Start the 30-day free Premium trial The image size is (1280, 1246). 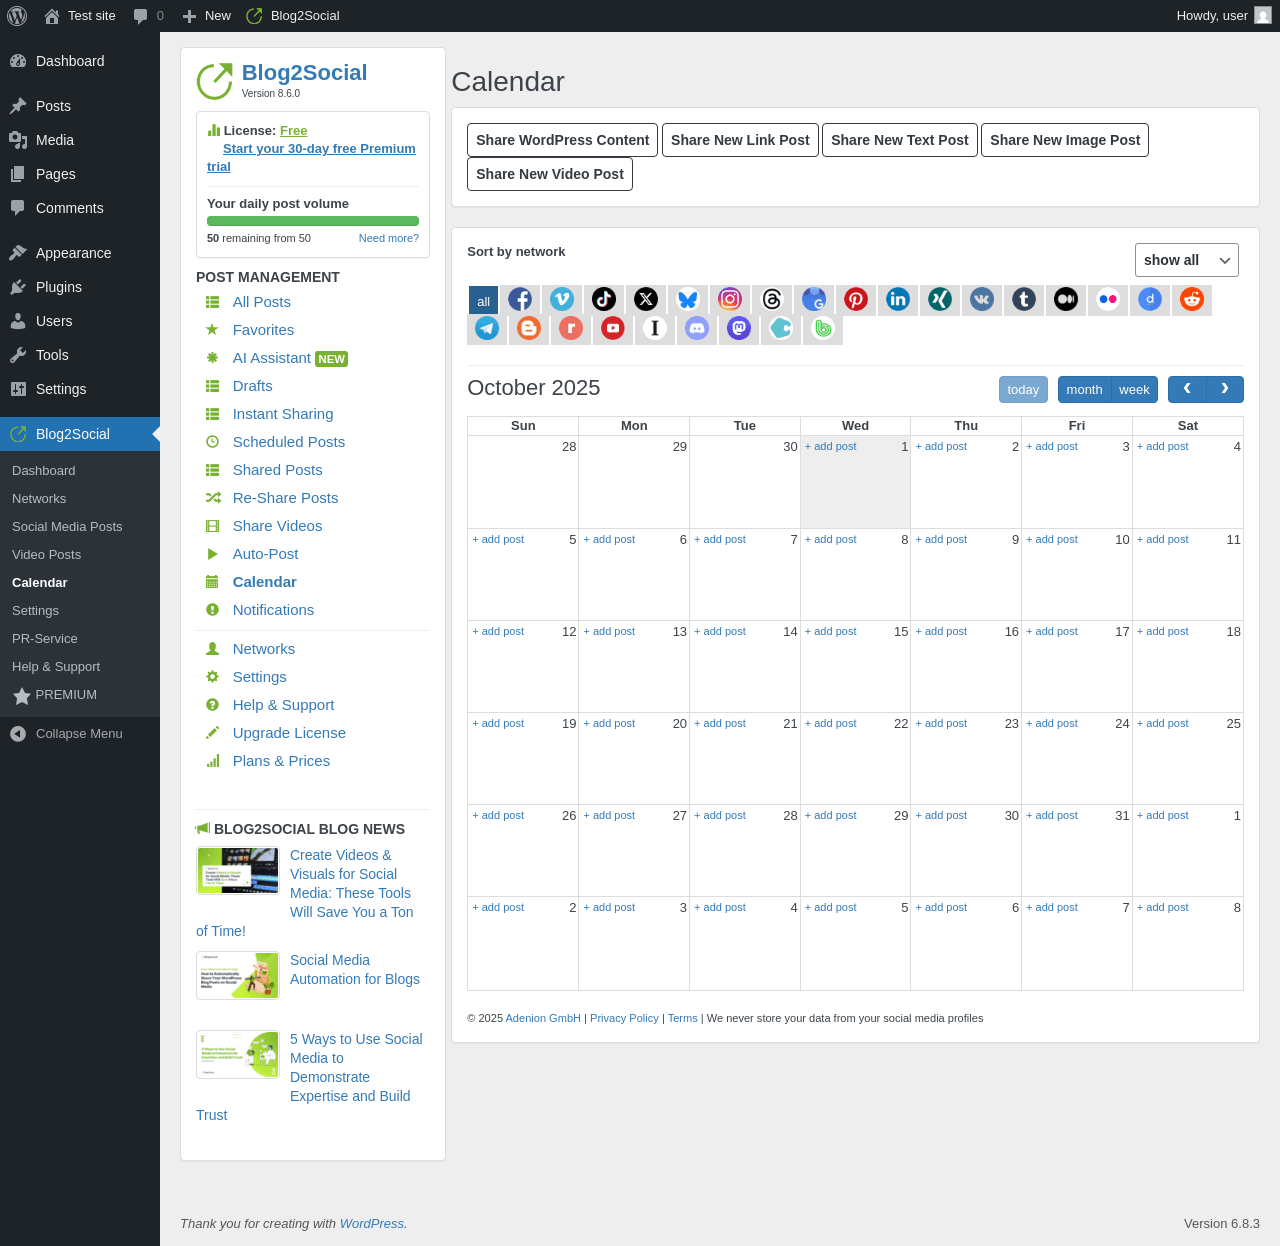tap(311, 157)
